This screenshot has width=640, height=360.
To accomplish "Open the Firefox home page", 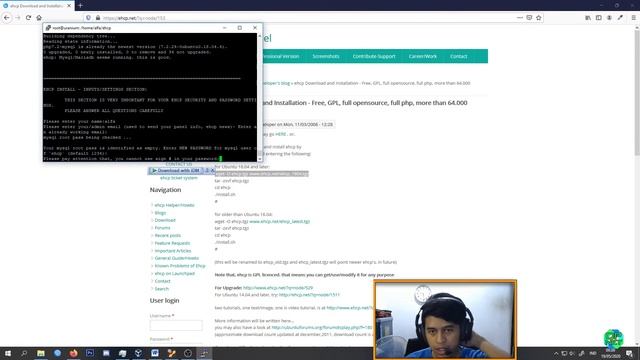I will (x=39, y=18).
